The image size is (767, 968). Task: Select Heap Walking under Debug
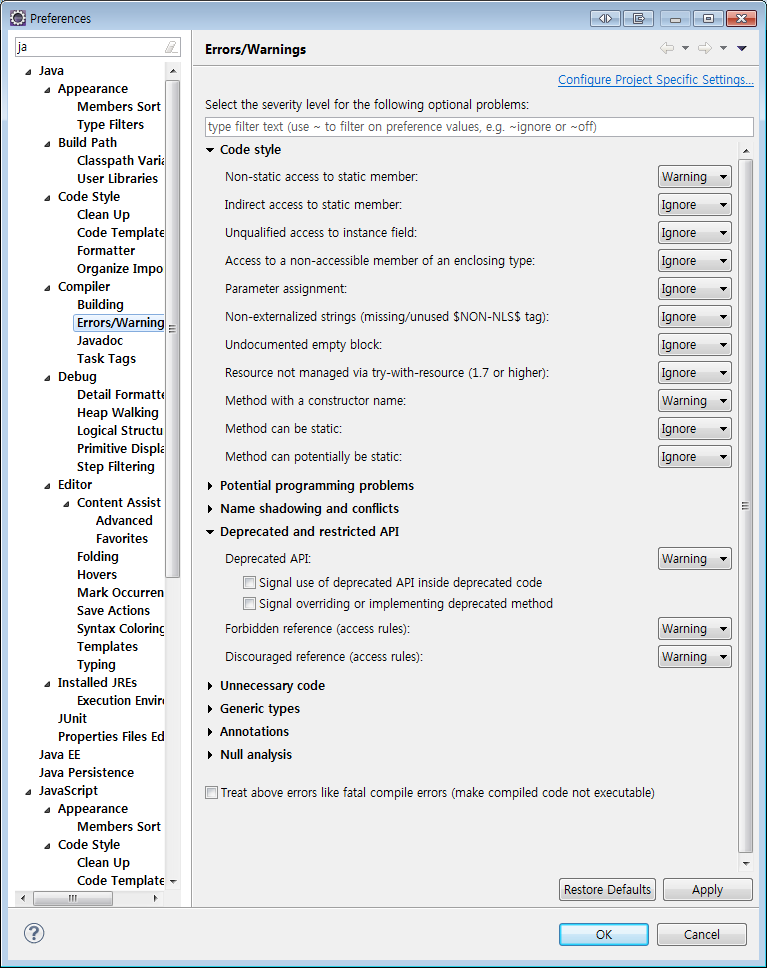[117, 412]
